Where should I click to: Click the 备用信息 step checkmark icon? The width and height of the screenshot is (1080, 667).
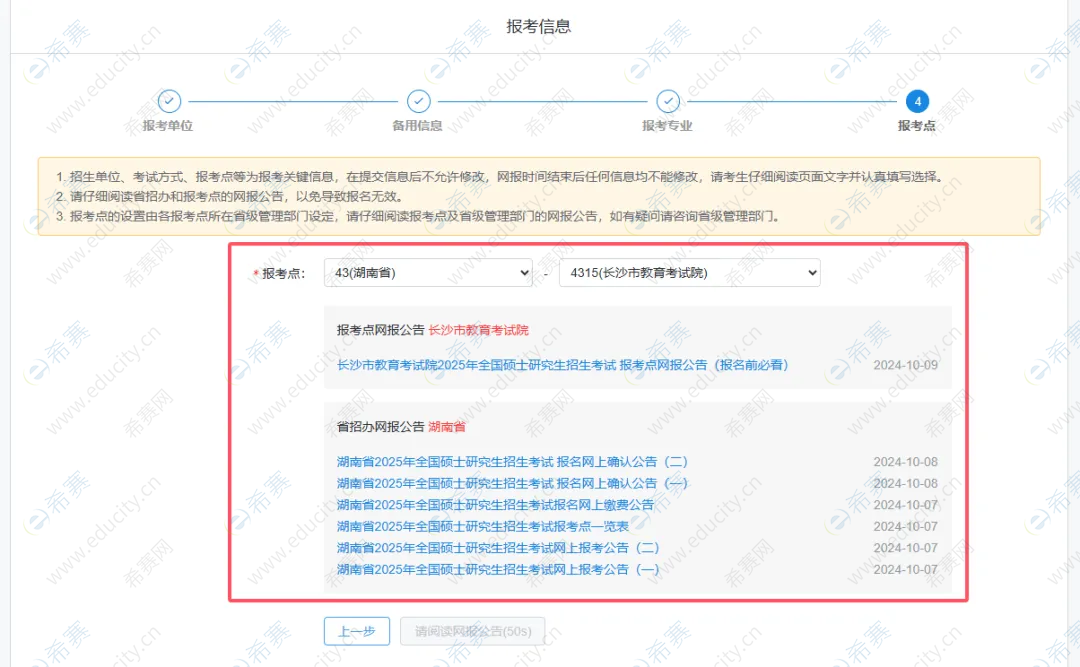click(418, 101)
